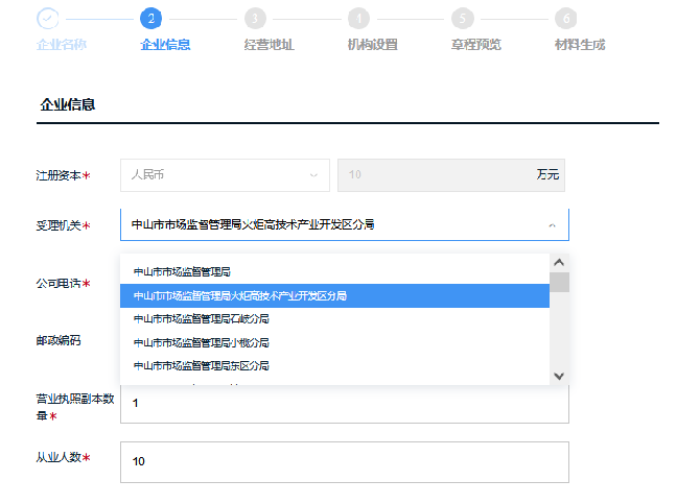Click the 万元 unit text
Image resolution: width=700 pixels, height=504 pixels.
[548, 175]
